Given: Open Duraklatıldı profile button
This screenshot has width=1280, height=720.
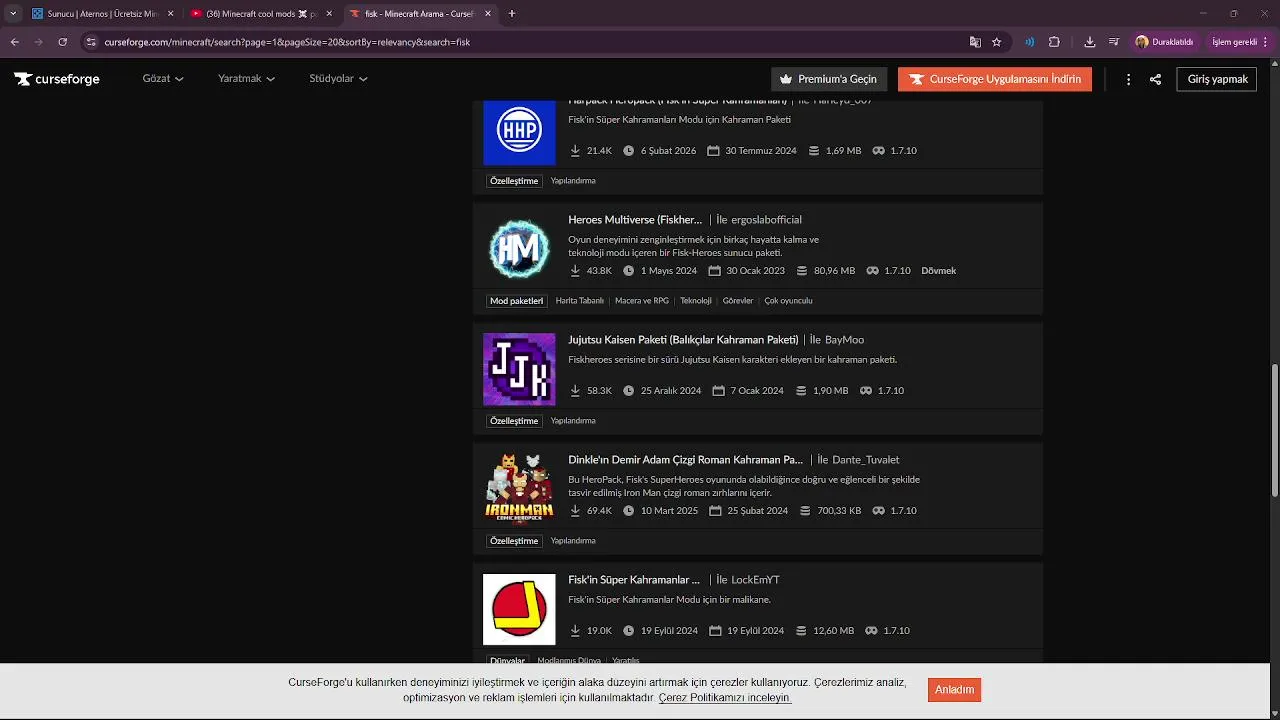Looking at the screenshot, I should tap(1165, 42).
